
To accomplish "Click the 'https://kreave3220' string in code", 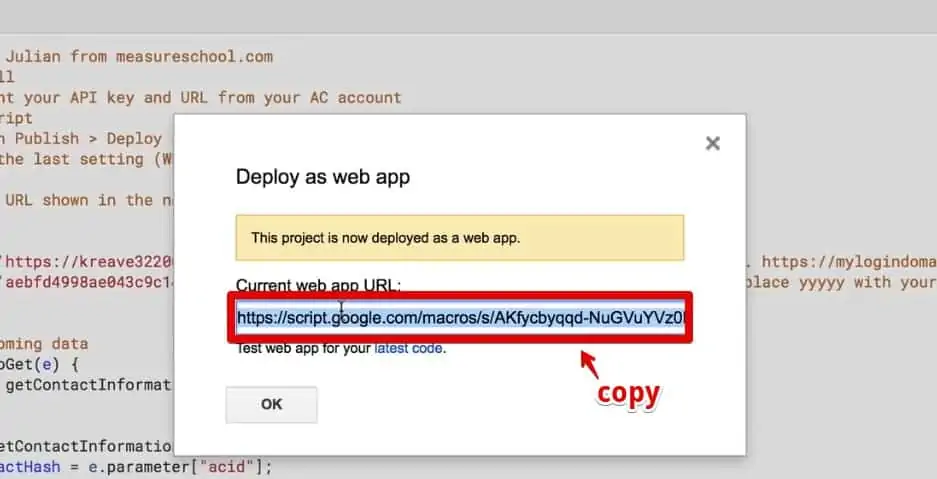I will 87,262.
